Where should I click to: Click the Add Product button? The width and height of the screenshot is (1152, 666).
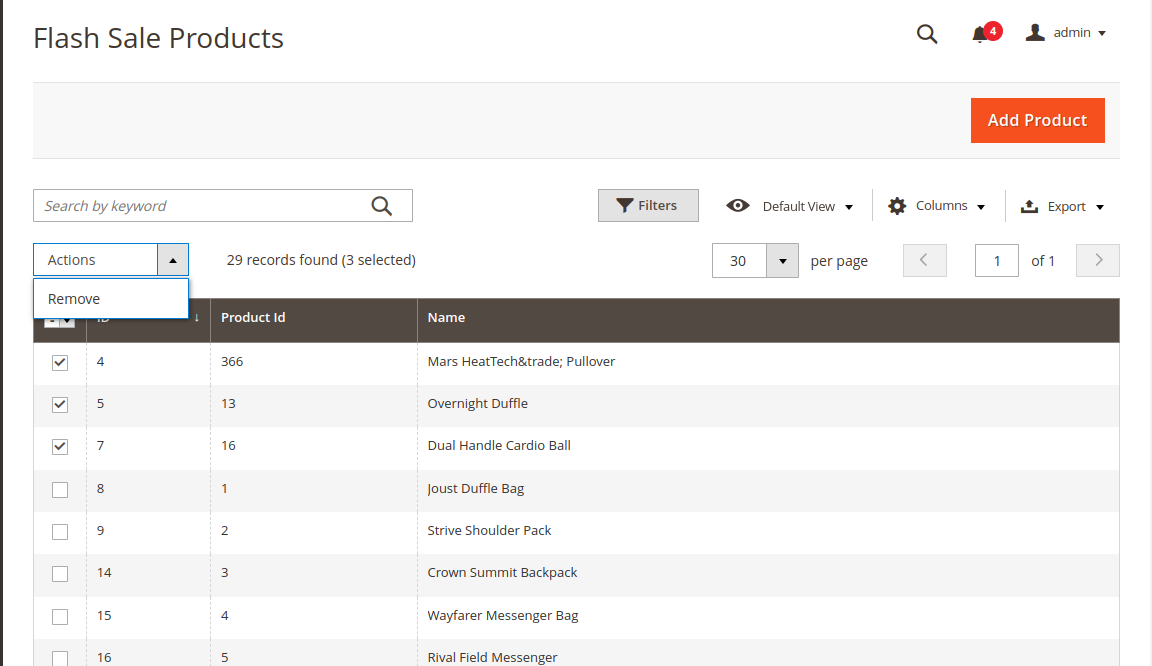[1037, 120]
